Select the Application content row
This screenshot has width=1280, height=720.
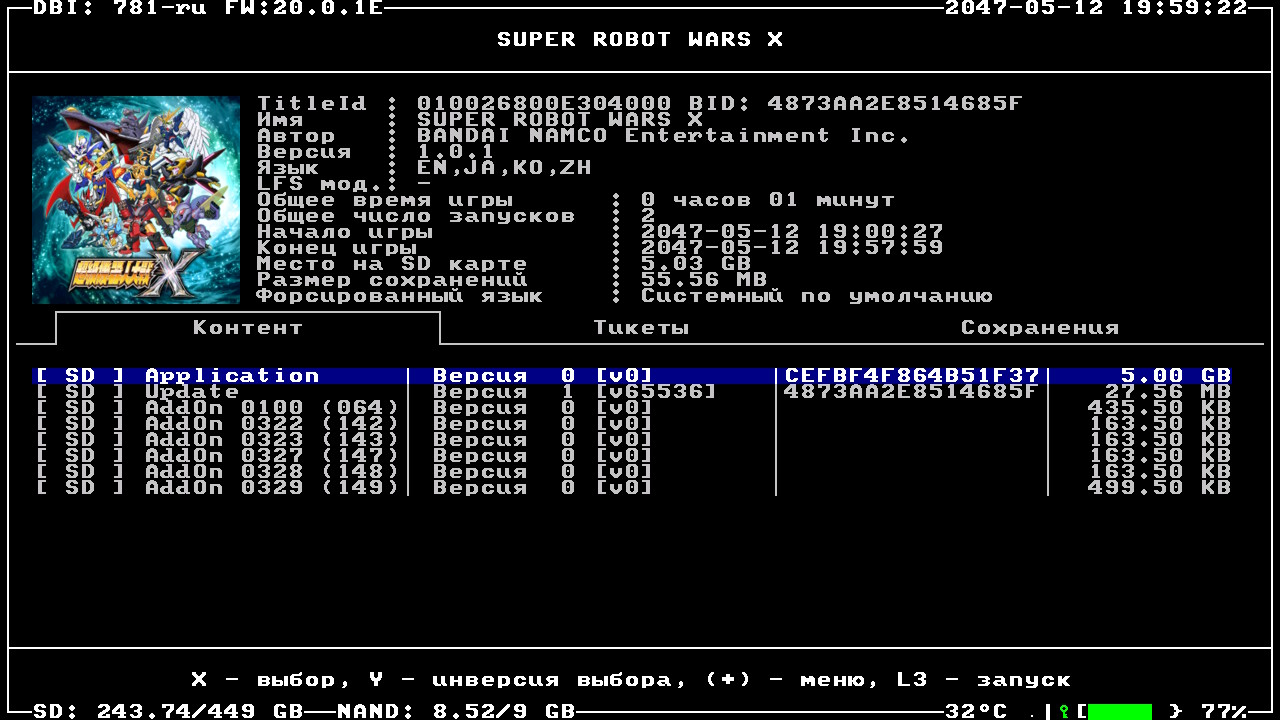pos(231,376)
